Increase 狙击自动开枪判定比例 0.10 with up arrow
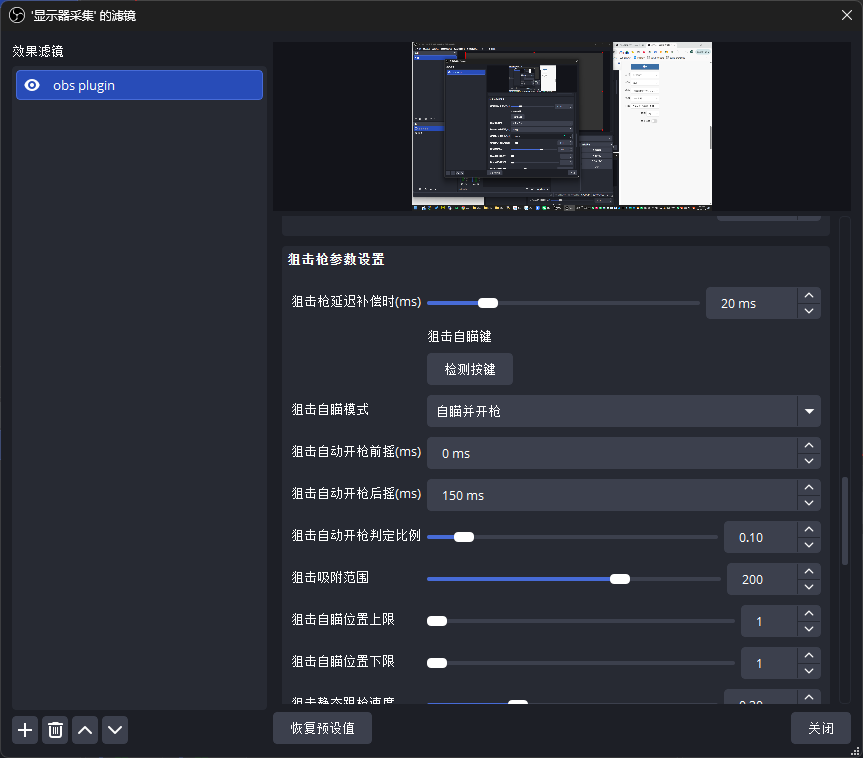 point(809,529)
